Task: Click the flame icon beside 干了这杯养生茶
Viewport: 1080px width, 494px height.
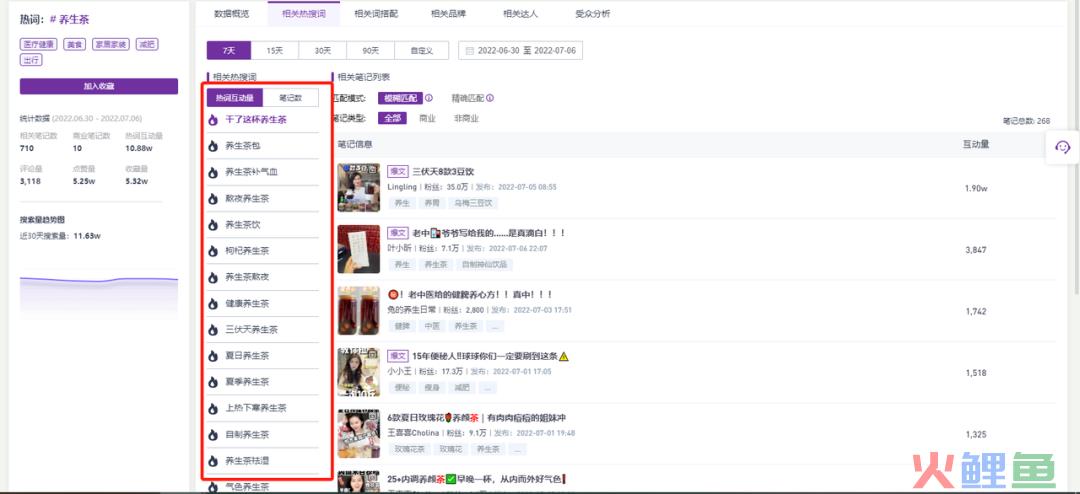Action: tap(213, 120)
